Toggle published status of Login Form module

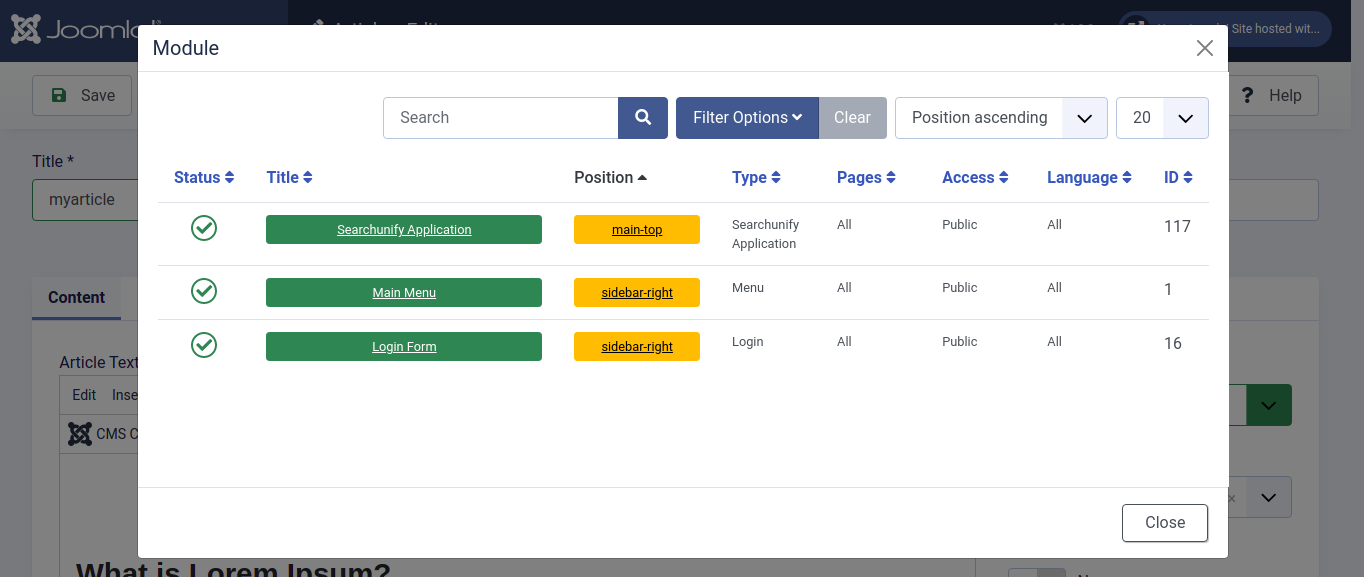tap(204, 345)
